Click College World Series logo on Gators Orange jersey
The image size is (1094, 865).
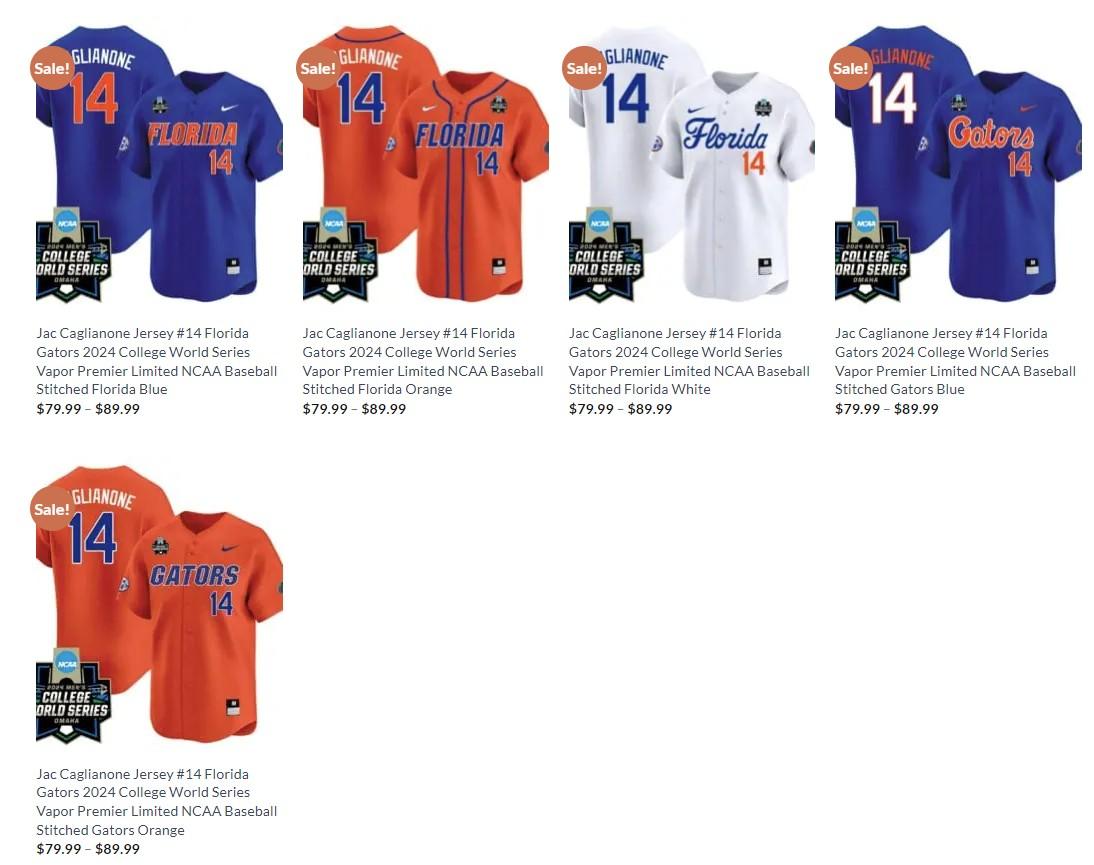point(73,695)
